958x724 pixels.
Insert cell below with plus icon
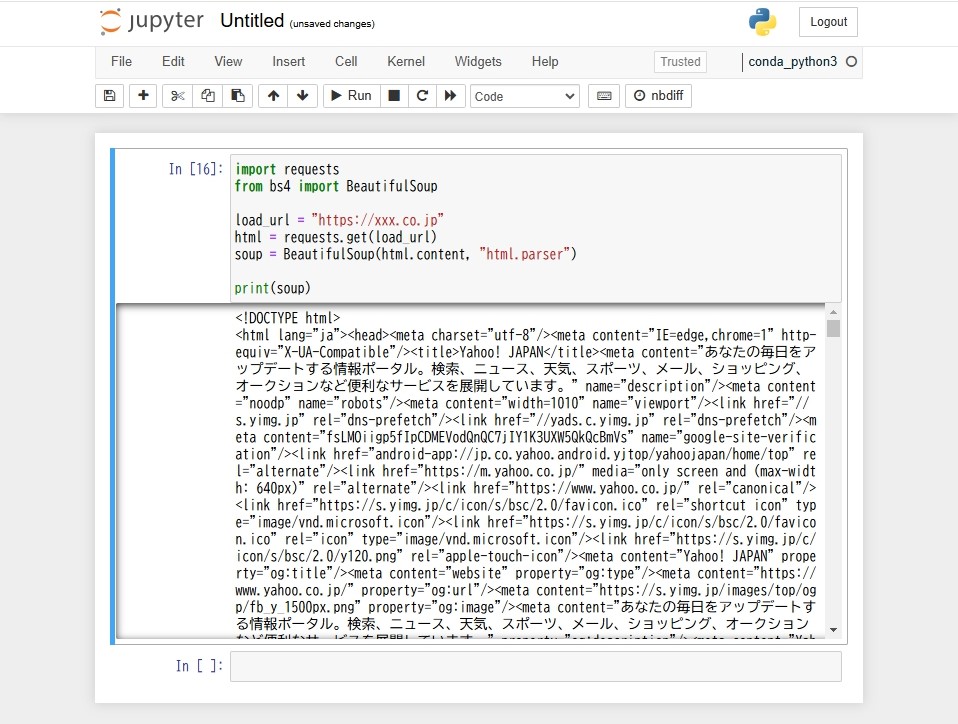[143, 96]
